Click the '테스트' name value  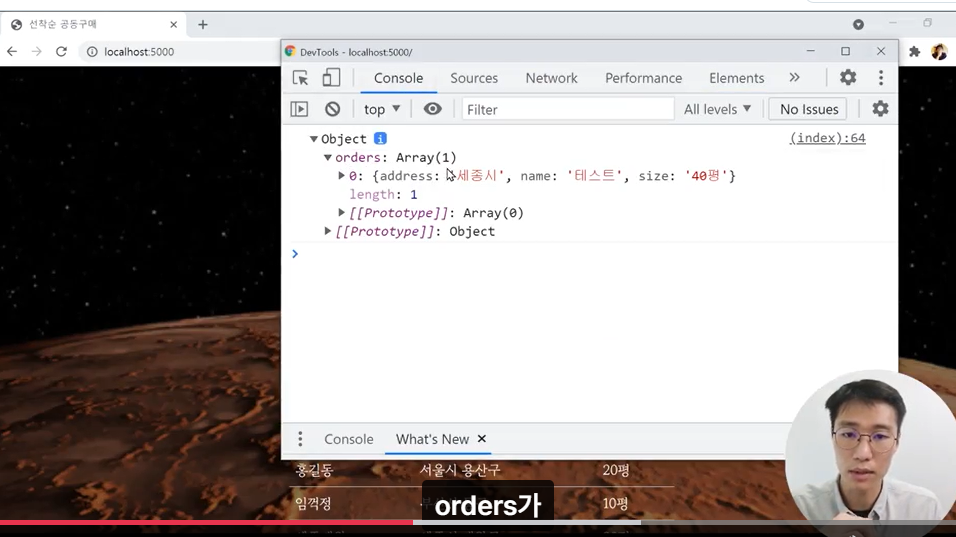tap(594, 176)
